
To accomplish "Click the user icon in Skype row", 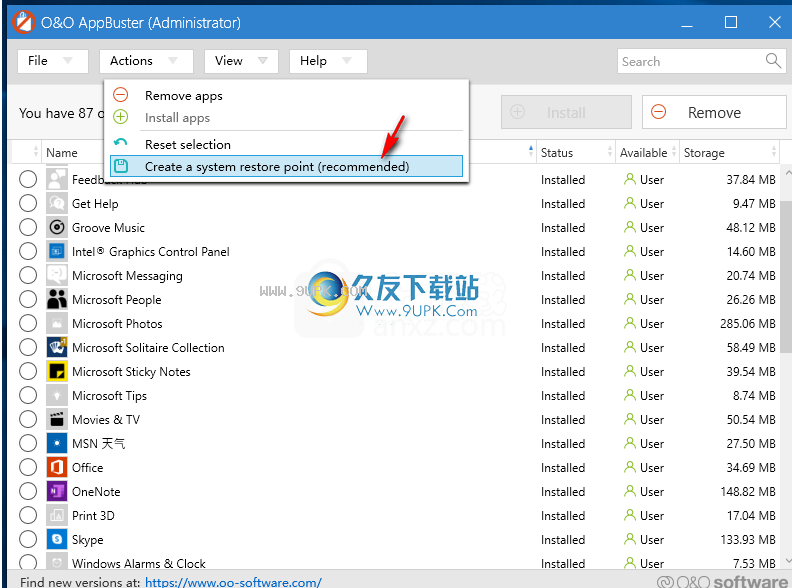I will pos(629,539).
